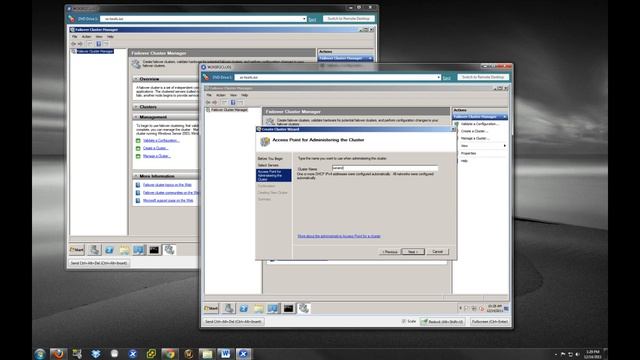Viewport: 640px width, 360px height.
Task: Open Action menu in front Failover Cluster Manager
Action: tap(220, 95)
